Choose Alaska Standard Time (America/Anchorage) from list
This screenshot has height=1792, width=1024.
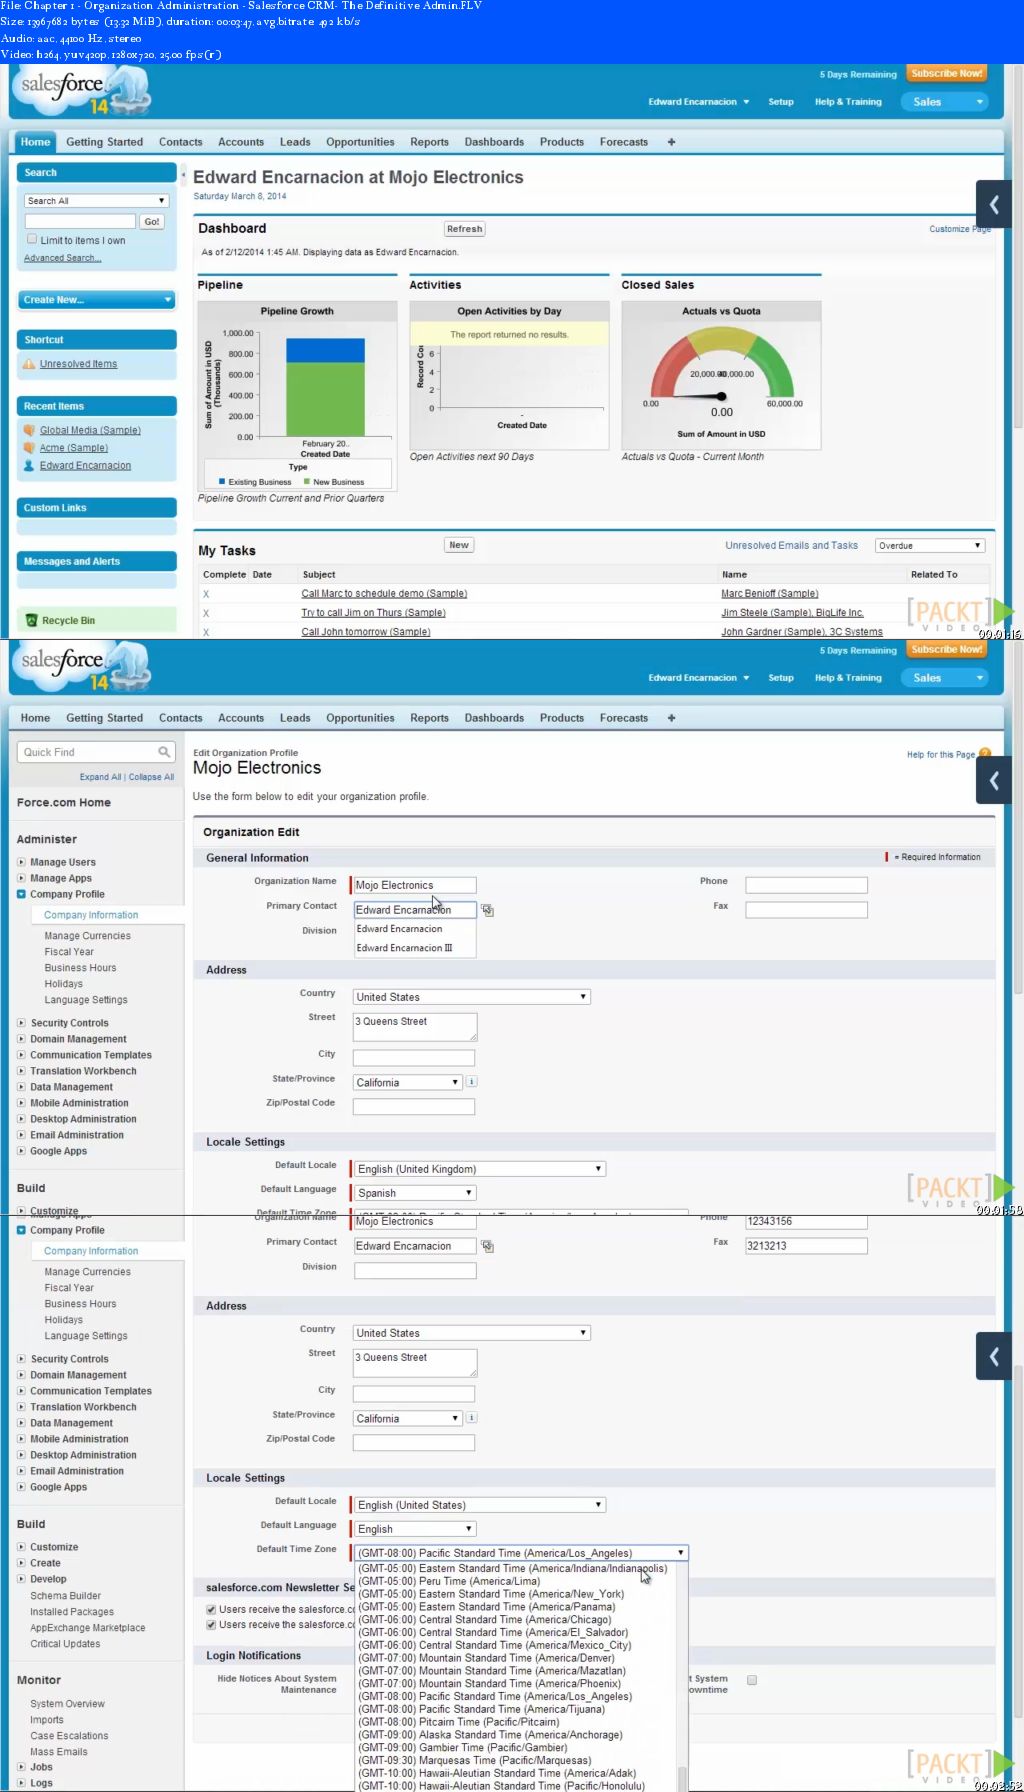coord(490,1735)
